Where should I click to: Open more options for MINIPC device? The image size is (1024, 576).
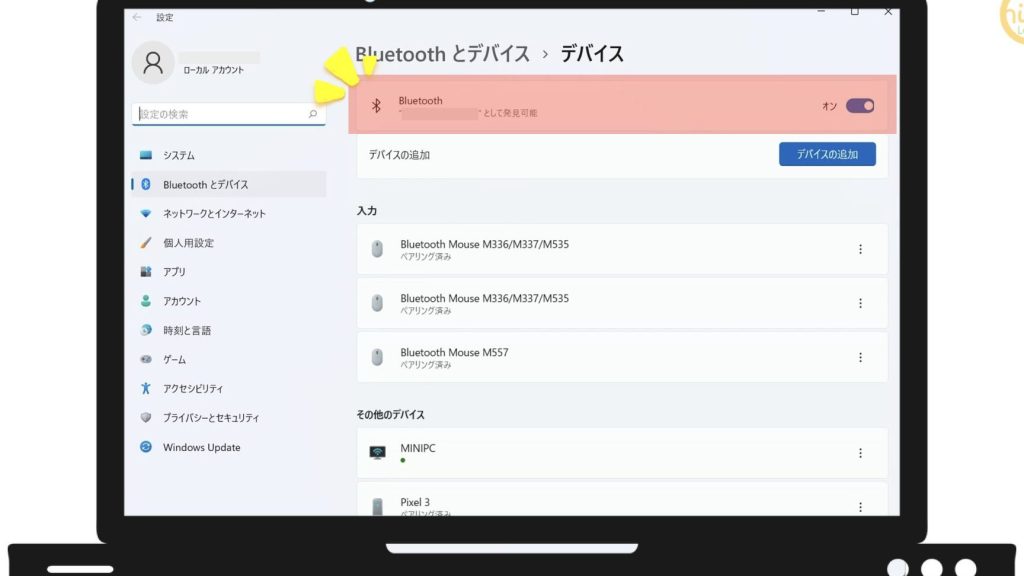[x=860, y=453]
